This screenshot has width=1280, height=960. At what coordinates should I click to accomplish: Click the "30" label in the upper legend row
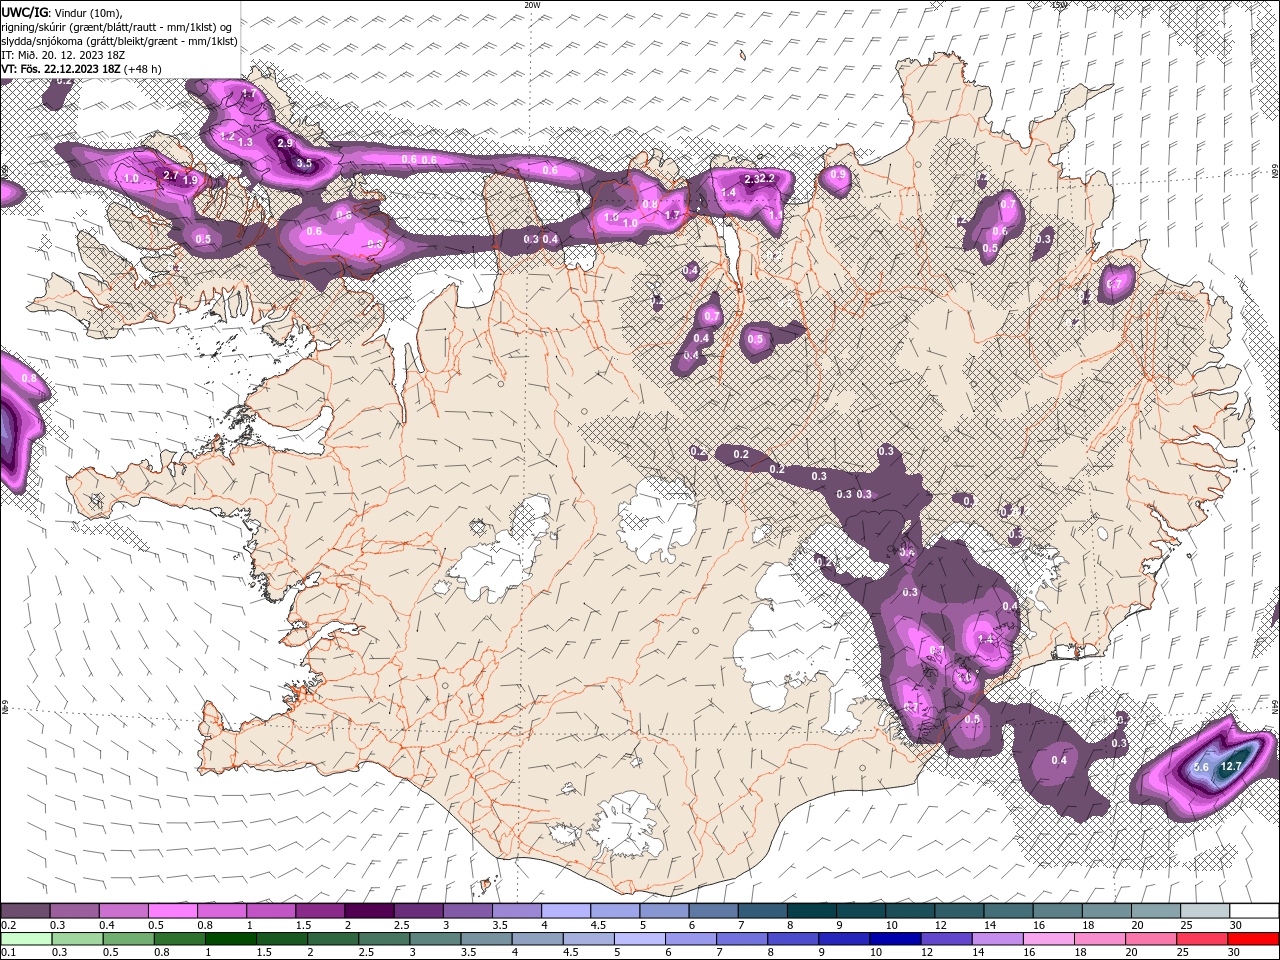coord(1237,925)
